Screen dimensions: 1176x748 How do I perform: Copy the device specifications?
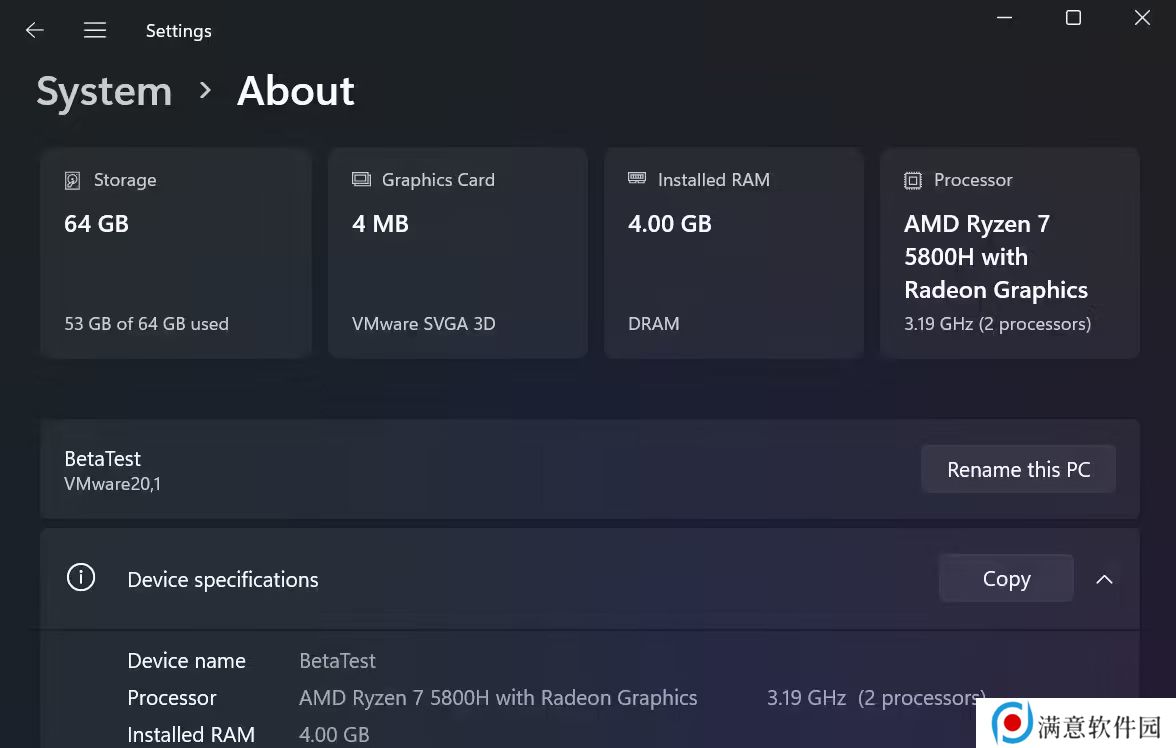(1006, 579)
